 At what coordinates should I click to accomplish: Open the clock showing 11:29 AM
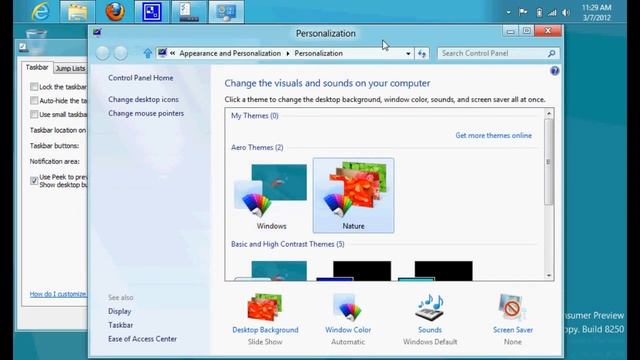pos(596,12)
